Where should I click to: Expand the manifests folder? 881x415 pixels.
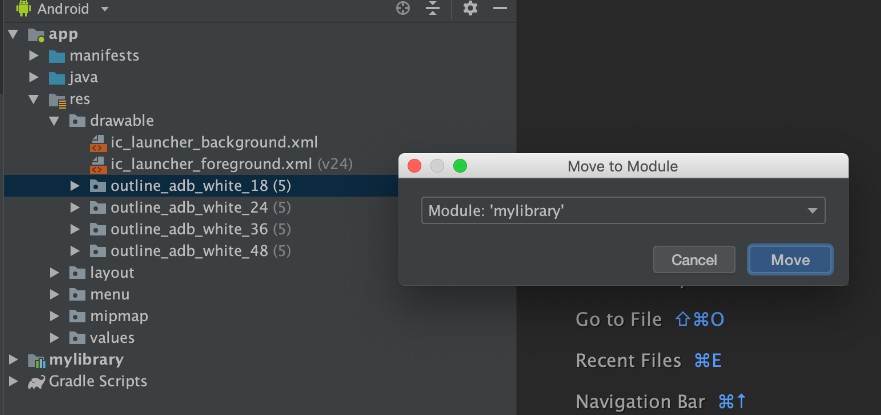tap(34, 56)
